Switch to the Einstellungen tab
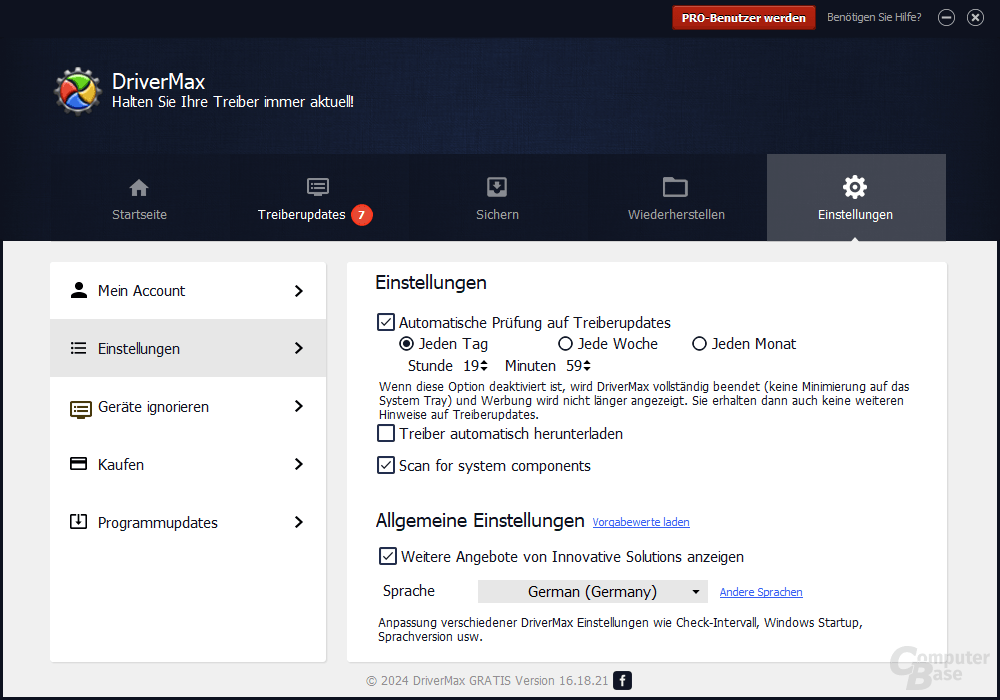This screenshot has height=700, width=1000. click(x=856, y=198)
